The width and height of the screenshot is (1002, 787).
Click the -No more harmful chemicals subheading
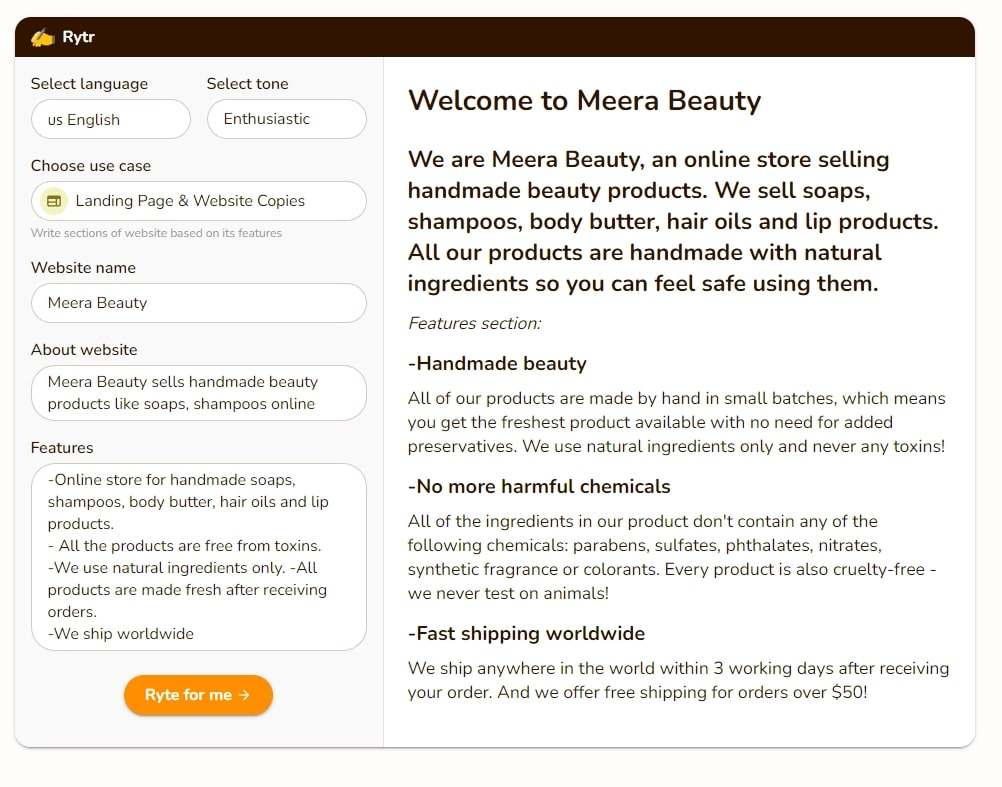point(539,487)
